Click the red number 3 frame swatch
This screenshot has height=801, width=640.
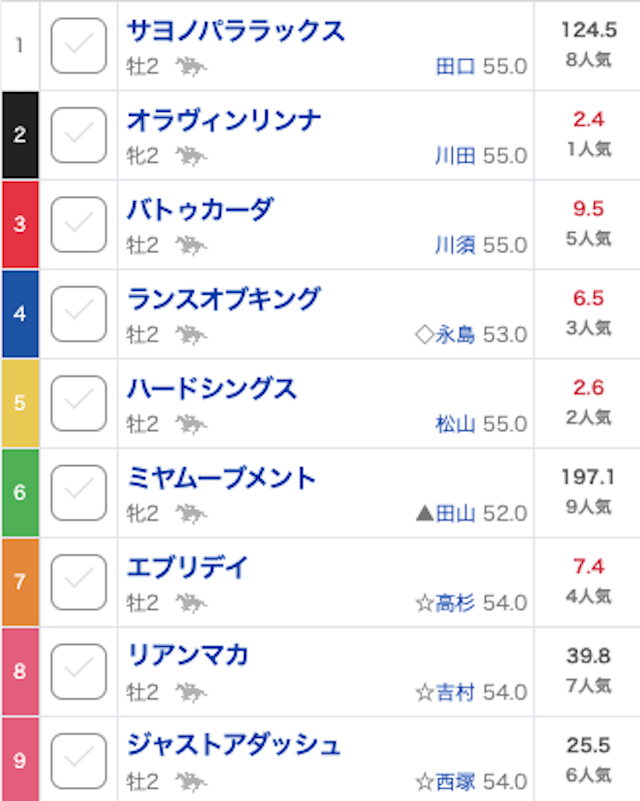20,225
